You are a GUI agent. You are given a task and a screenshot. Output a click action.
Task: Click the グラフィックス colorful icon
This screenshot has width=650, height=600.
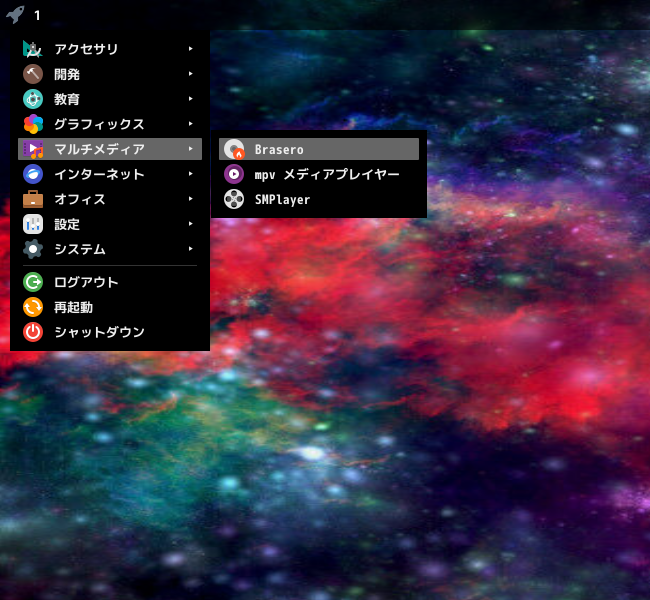[x=33, y=124]
